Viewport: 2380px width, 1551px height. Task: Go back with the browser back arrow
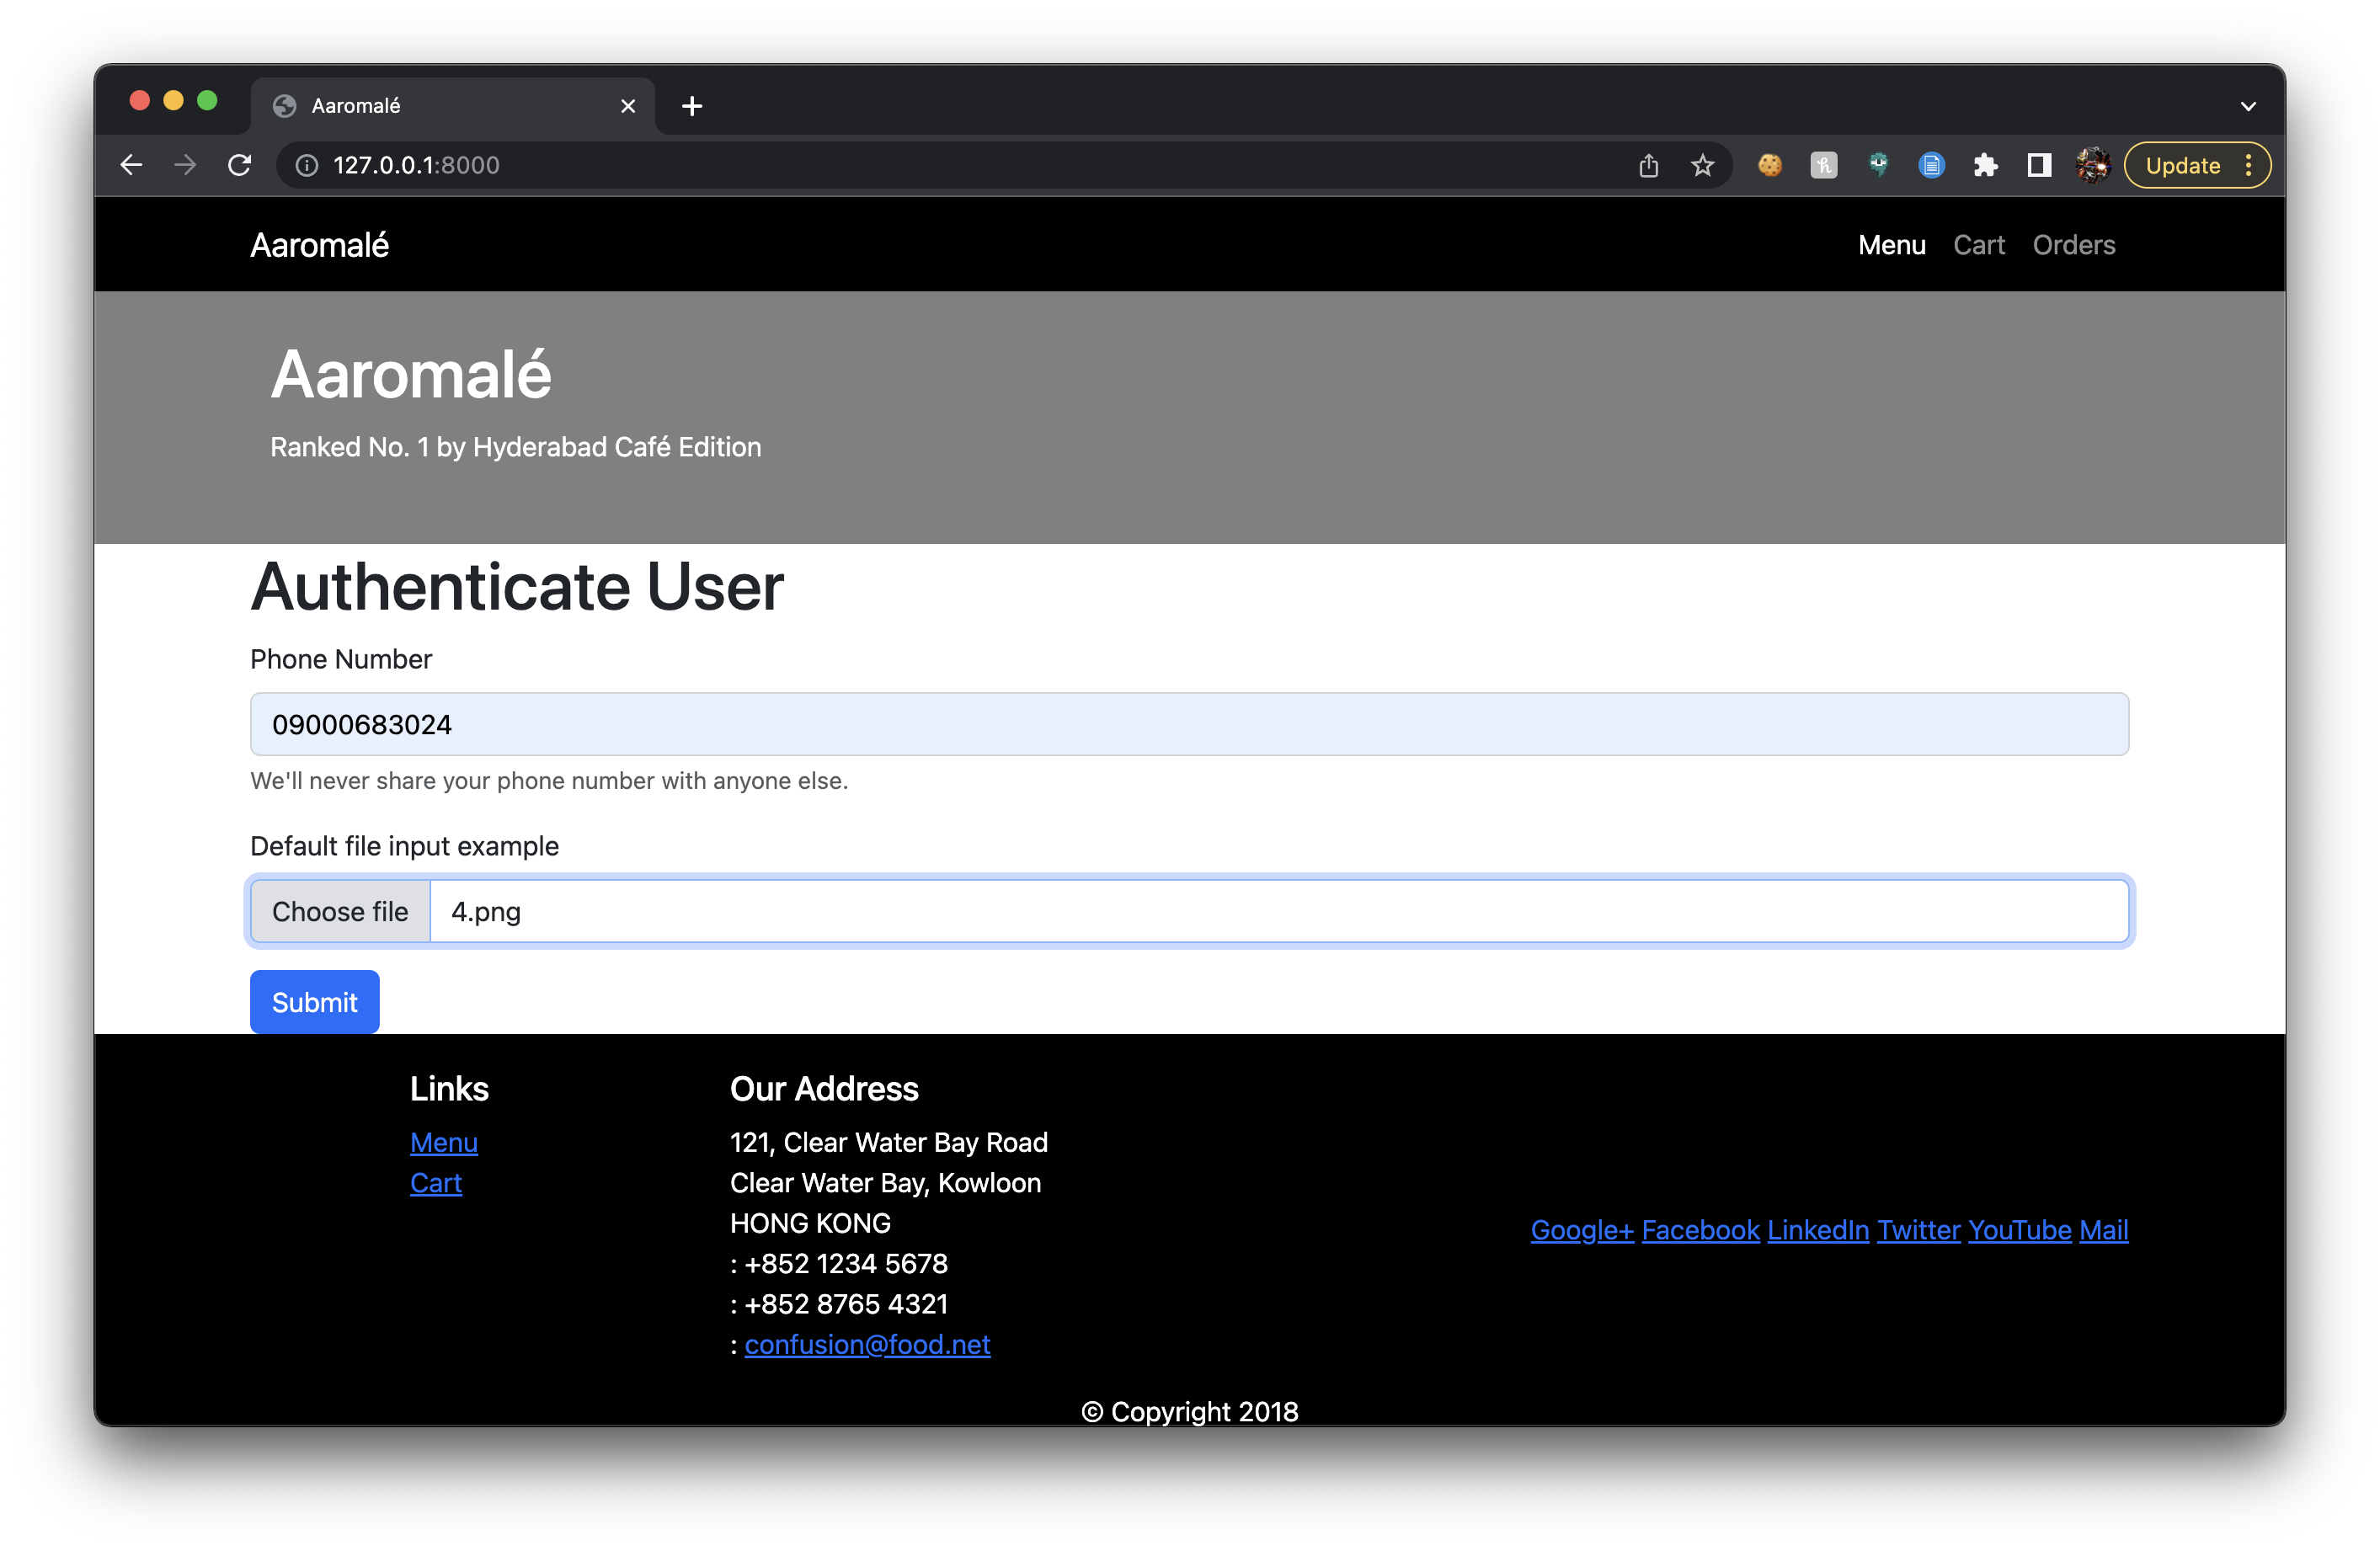pyautogui.click(x=131, y=165)
